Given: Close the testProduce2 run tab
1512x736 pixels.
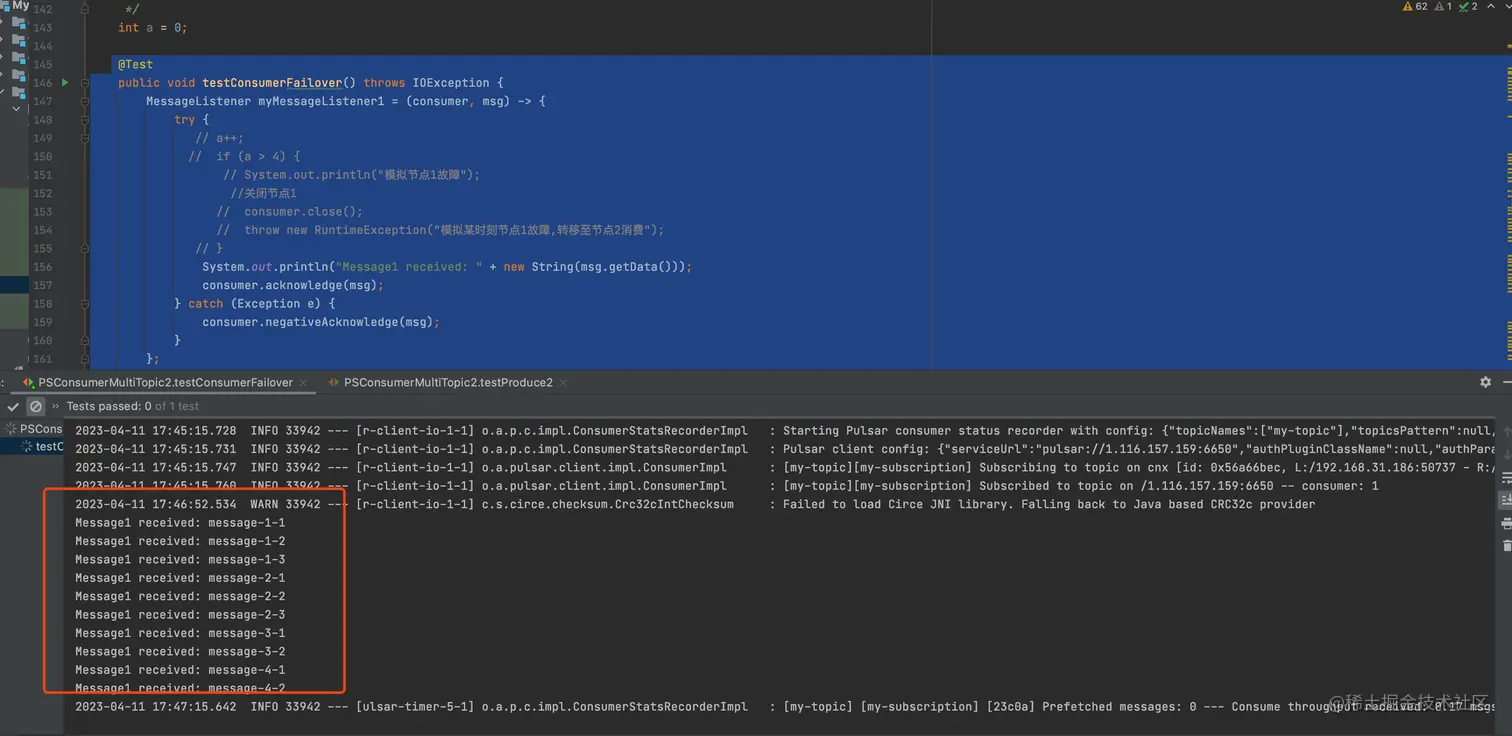Looking at the screenshot, I should click(563, 383).
